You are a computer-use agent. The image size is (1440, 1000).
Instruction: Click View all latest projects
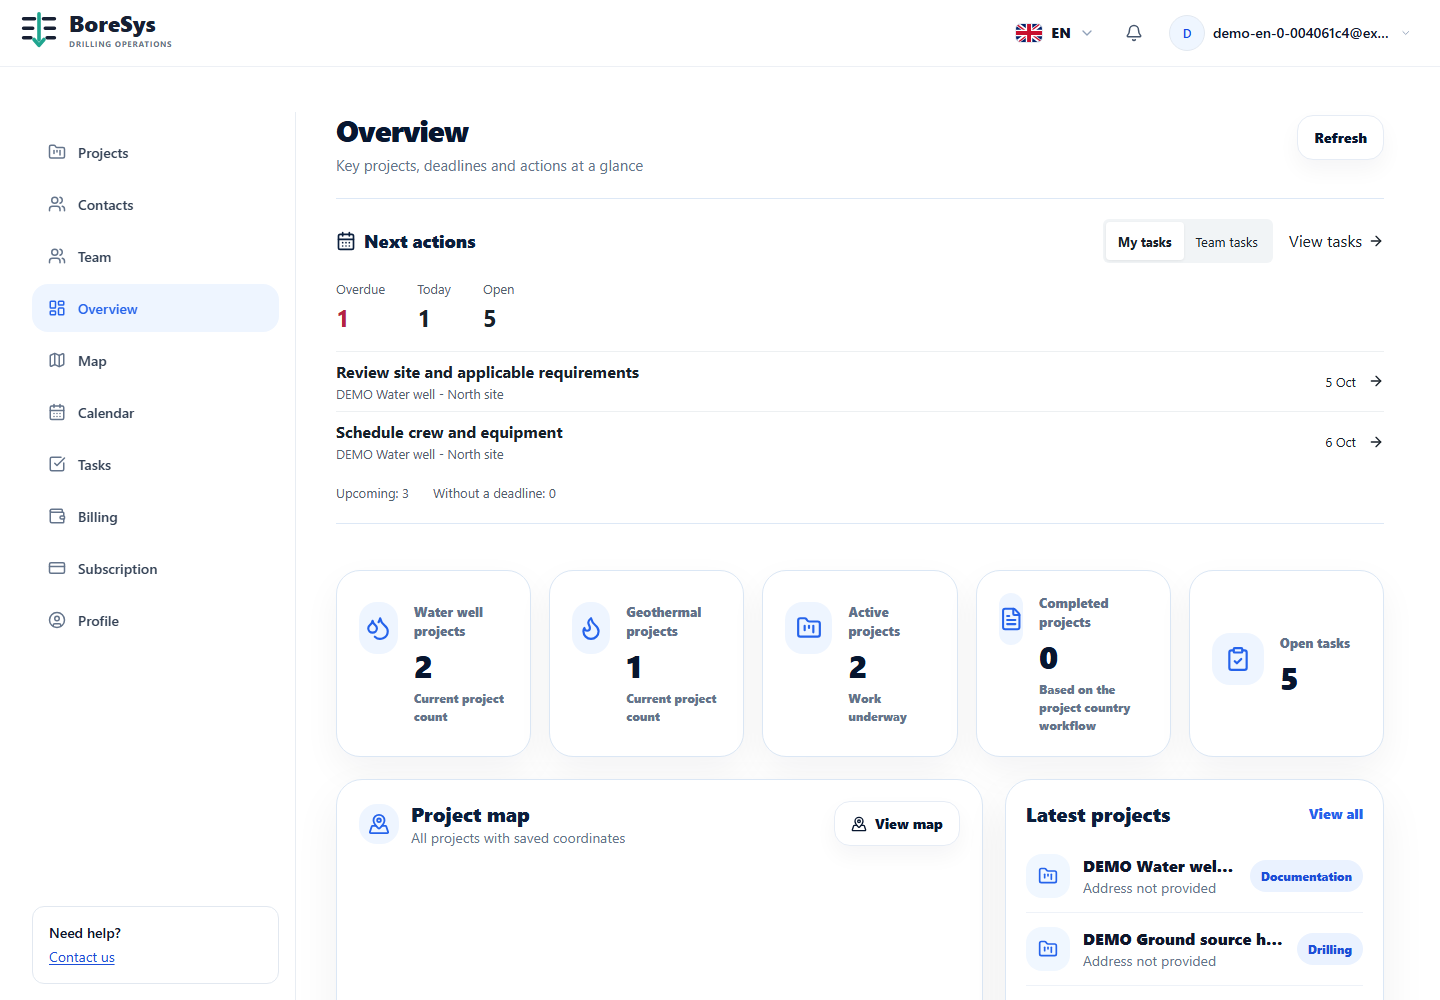point(1336,814)
